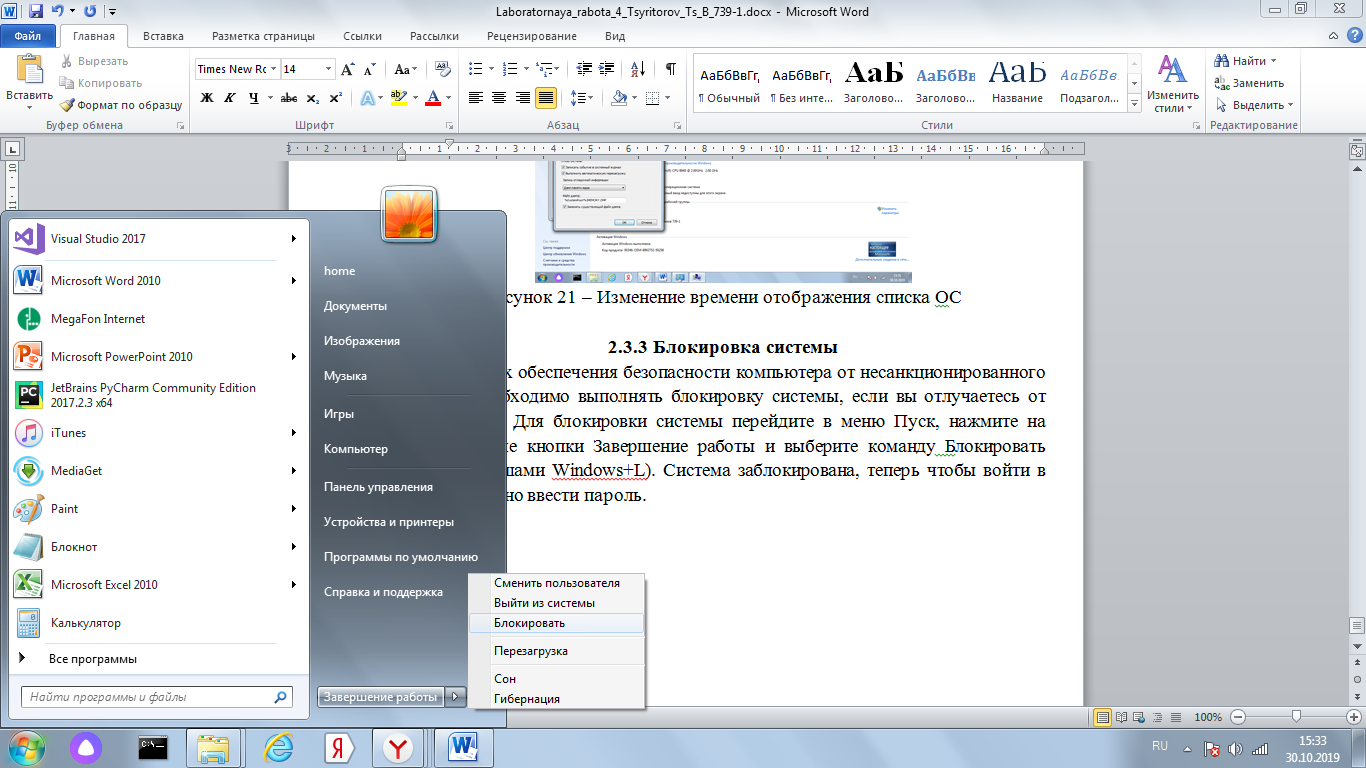Toggle display of paragraph marks ¶
Screen dimensions: 1366x768
pos(670,69)
